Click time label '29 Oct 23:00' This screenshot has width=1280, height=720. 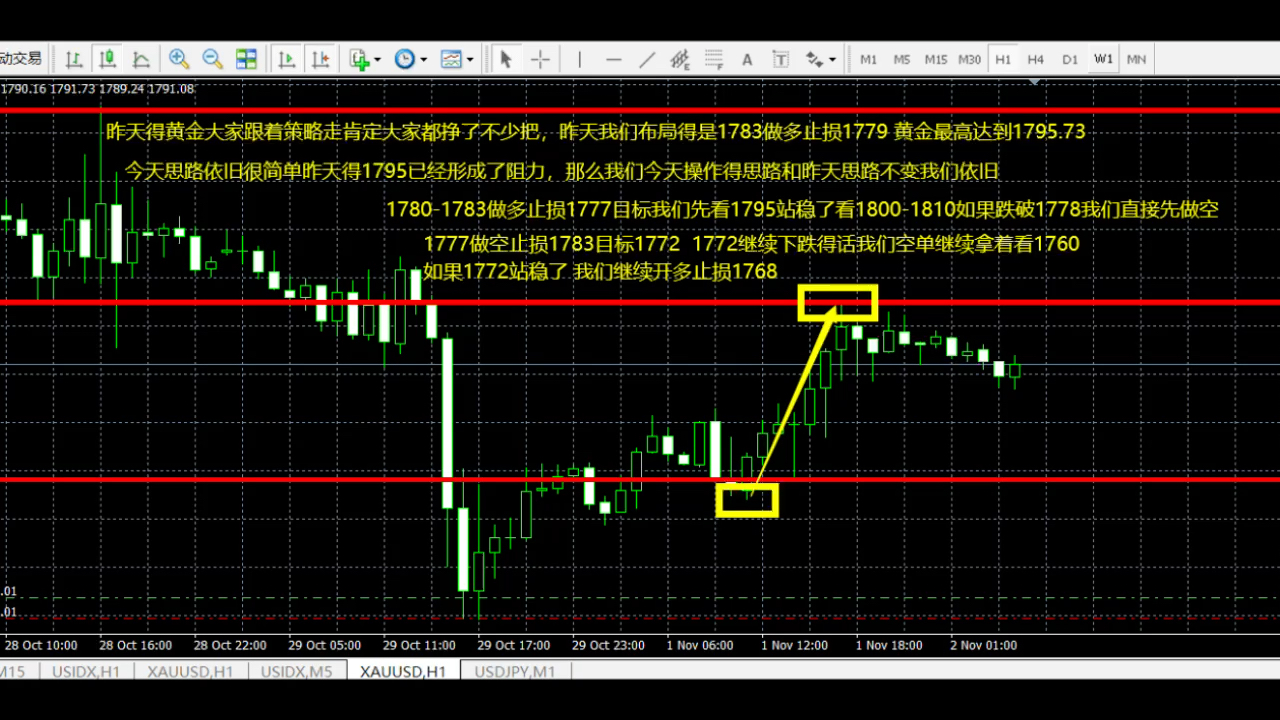click(608, 645)
